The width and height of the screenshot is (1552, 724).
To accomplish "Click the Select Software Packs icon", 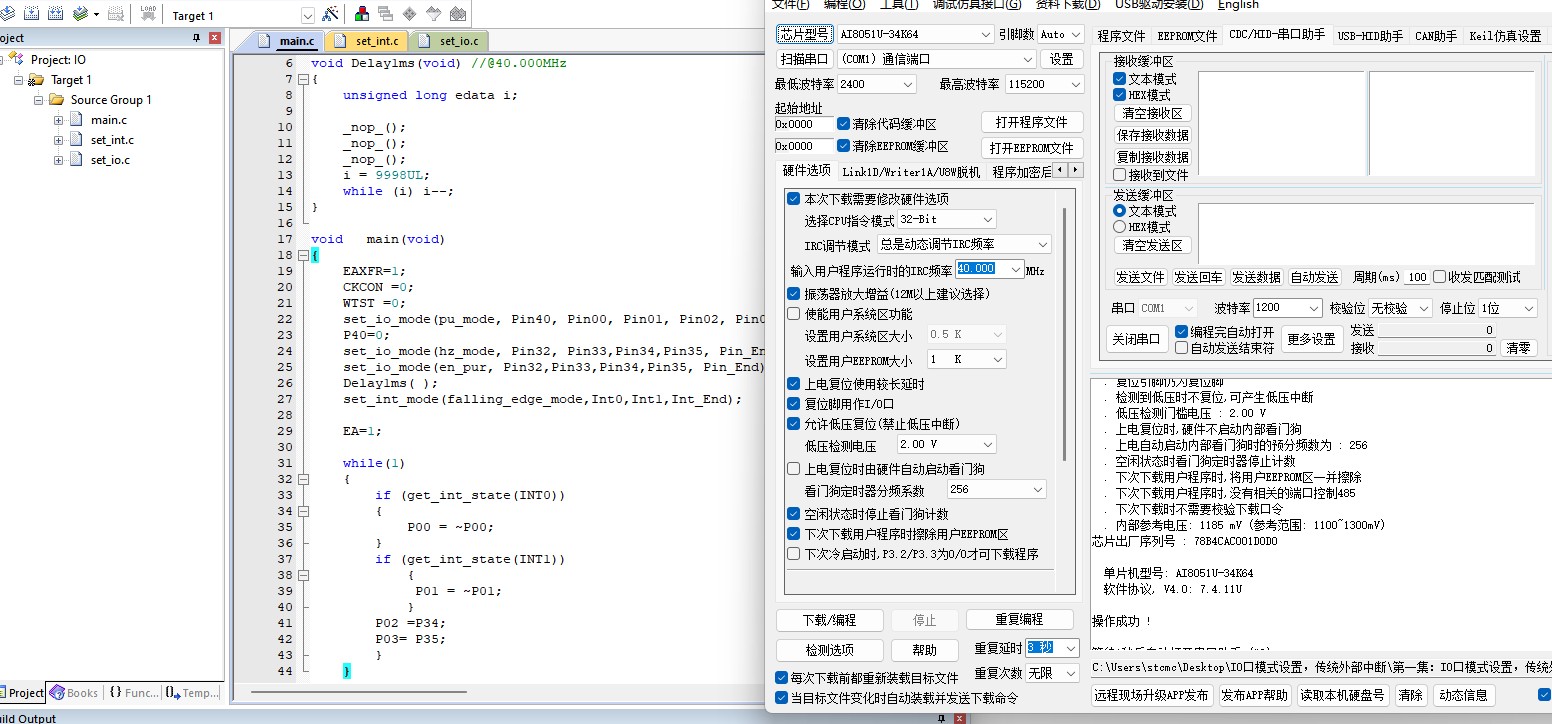I will click(433, 15).
